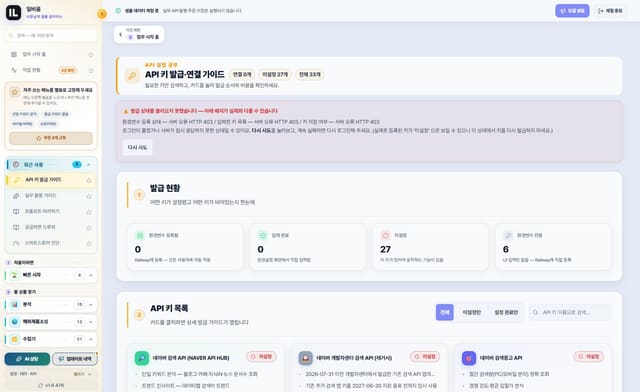
Task: Click the yellow 수집기 folder icon
Action: click(15, 339)
